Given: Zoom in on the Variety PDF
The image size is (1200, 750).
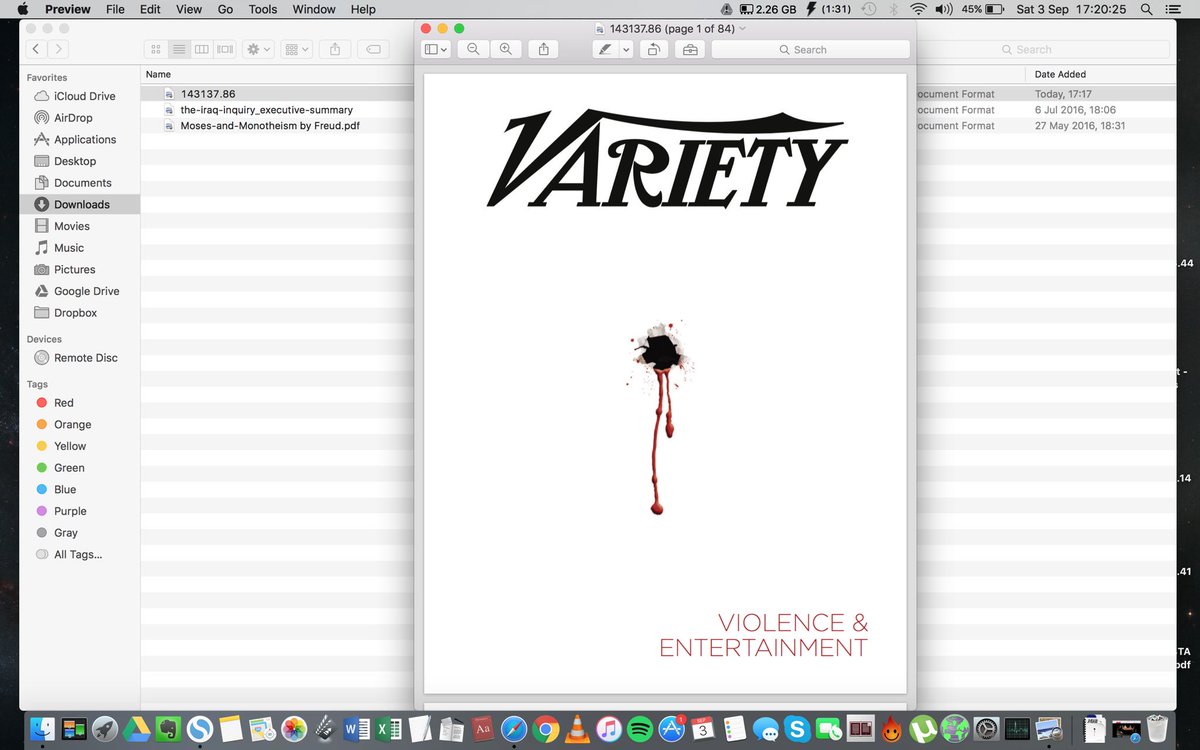Looking at the screenshot, I should 506,49.
